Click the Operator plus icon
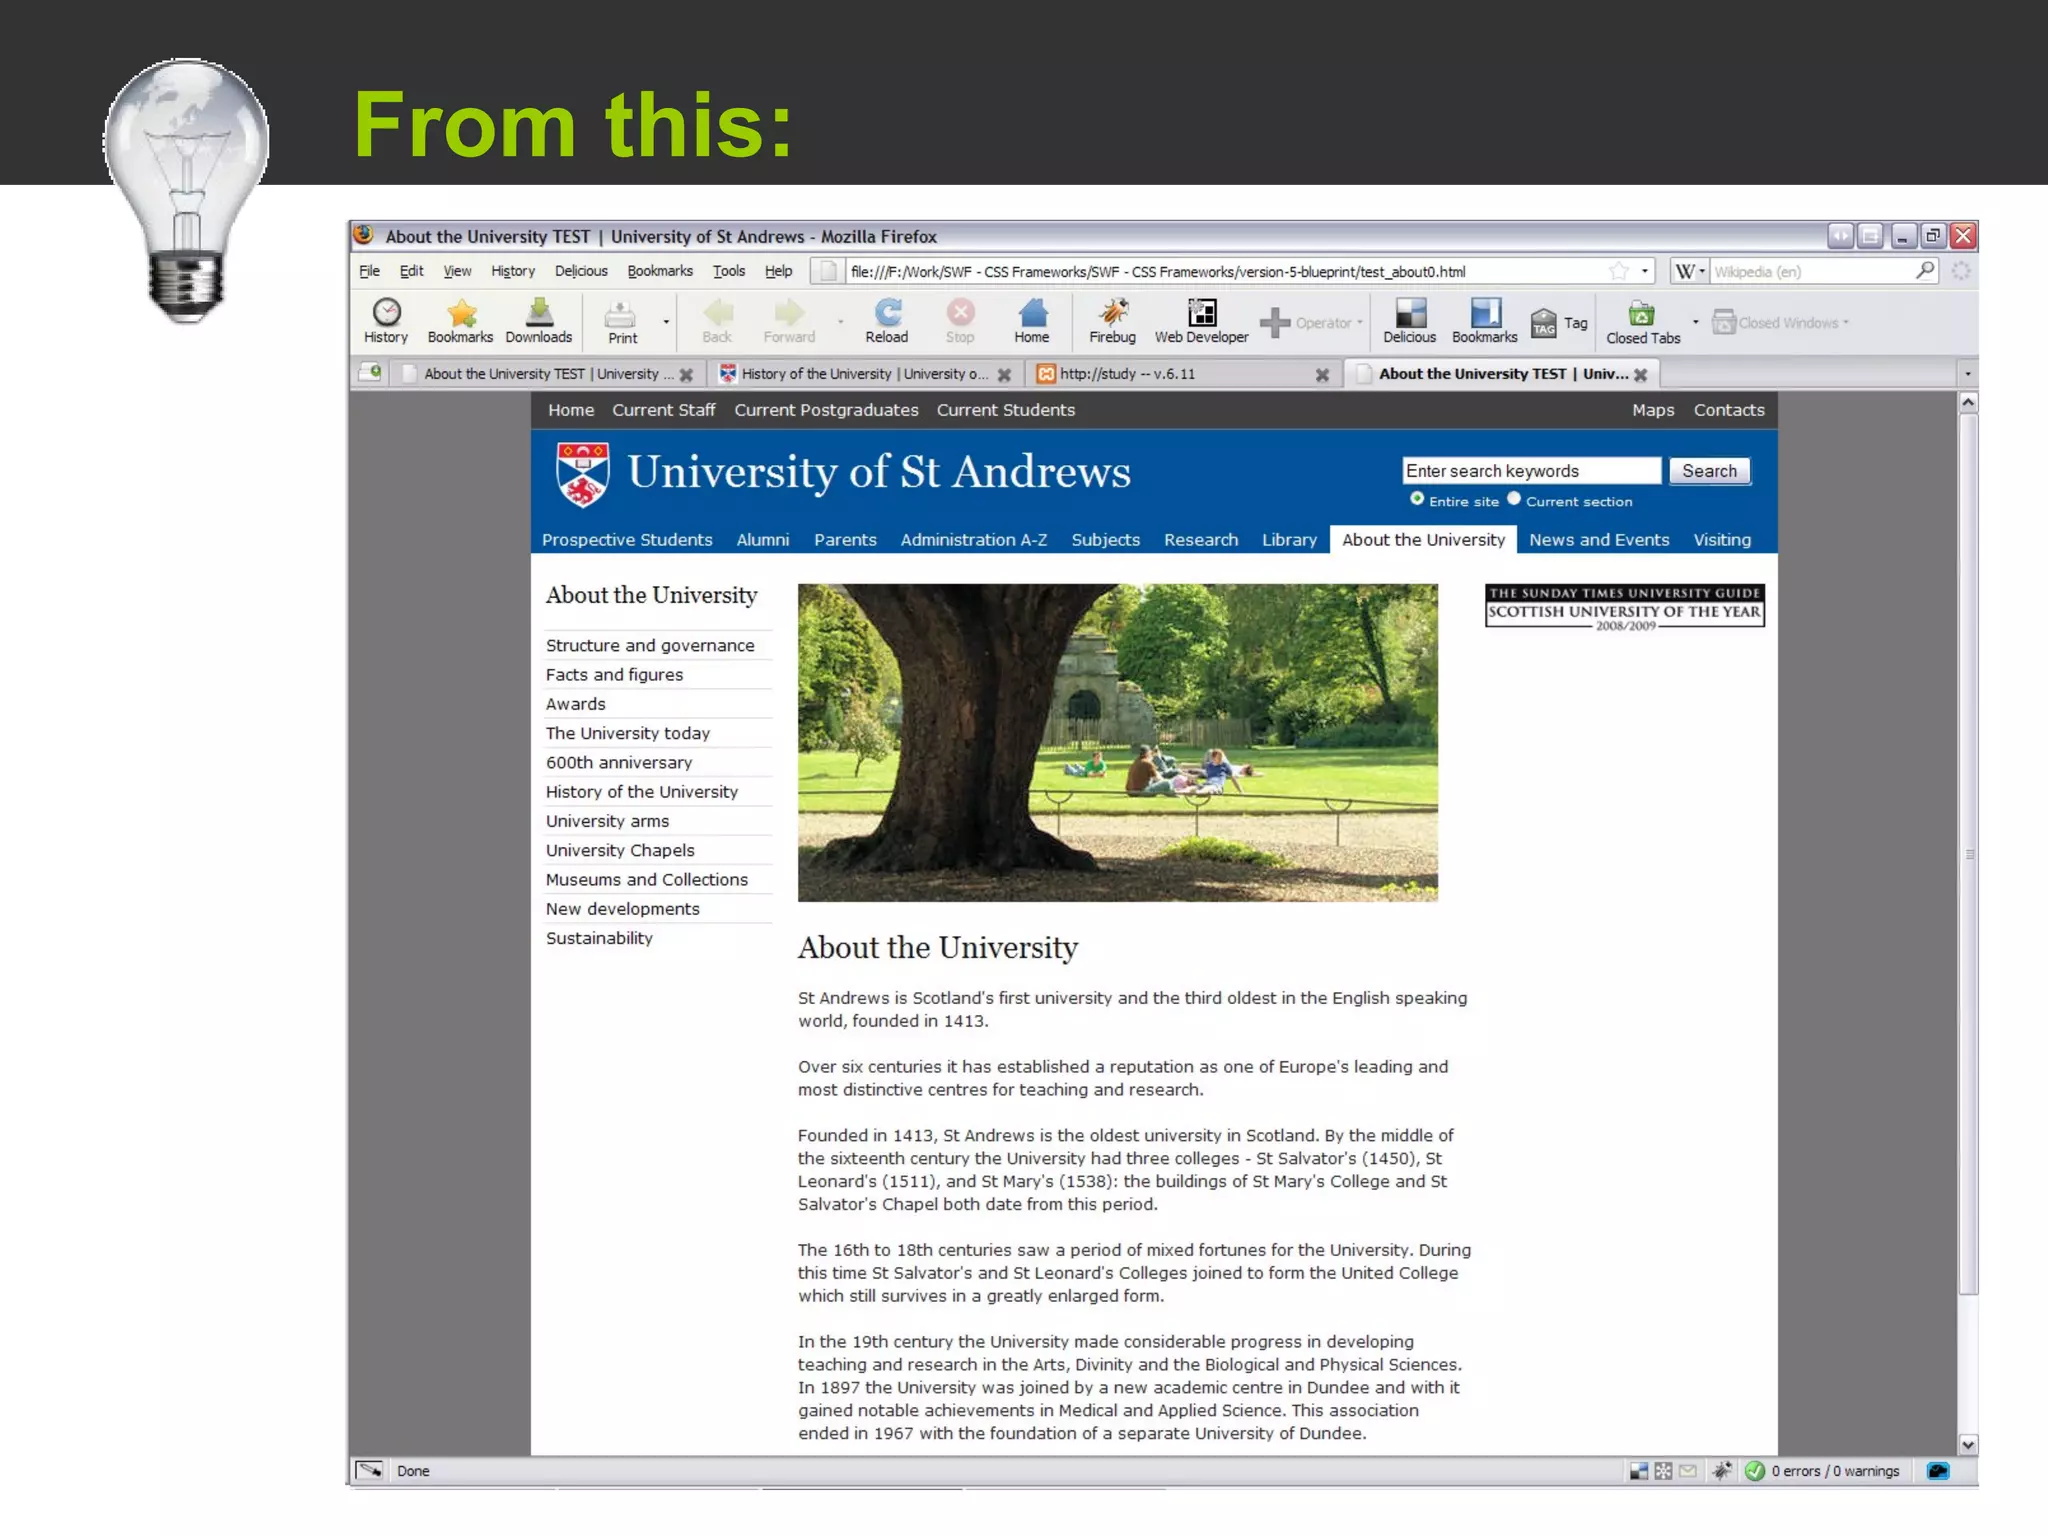Screen dimensions: 2048x1536 [1274, 322]
